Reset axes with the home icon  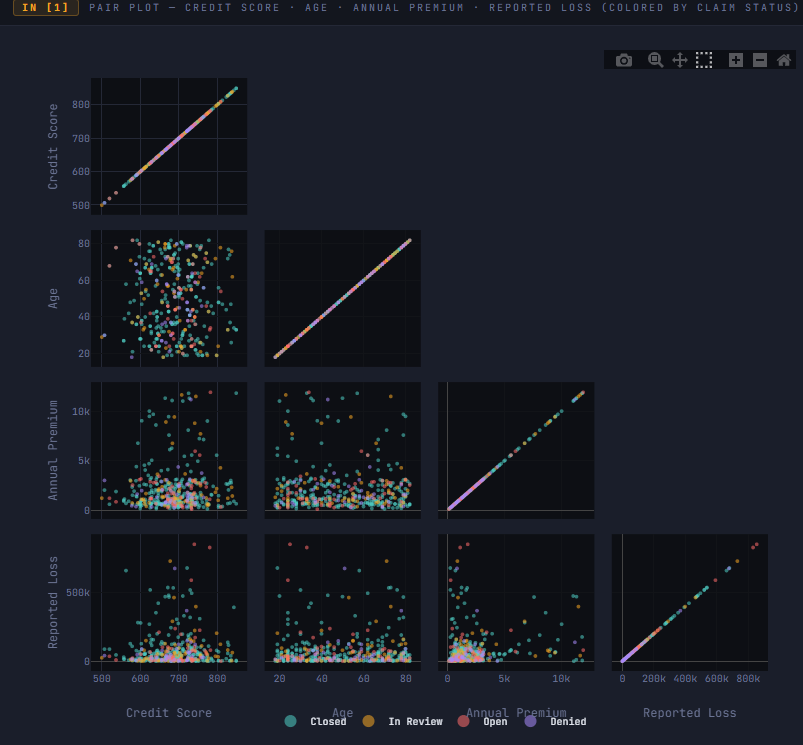click(x=784, y=60)
